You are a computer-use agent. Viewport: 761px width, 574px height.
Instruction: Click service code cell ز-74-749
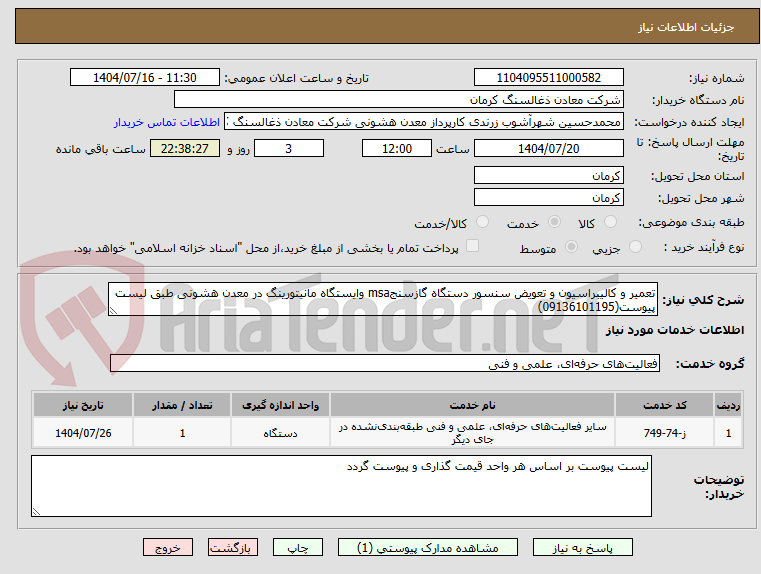tap(664, 433)
